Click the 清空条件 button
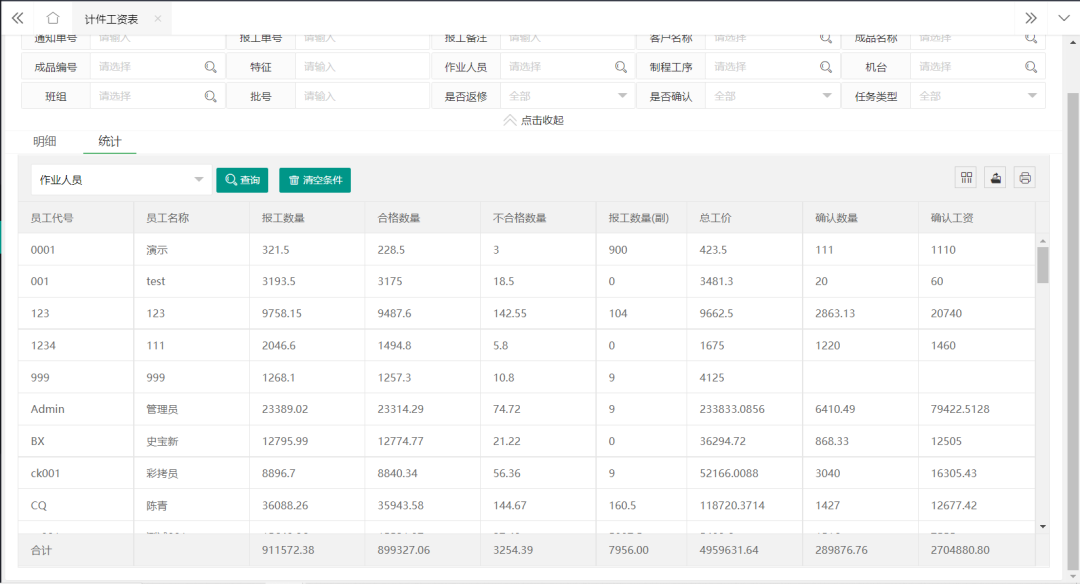1080x584 pixels. pyautogui.click(x=315, y=180)
